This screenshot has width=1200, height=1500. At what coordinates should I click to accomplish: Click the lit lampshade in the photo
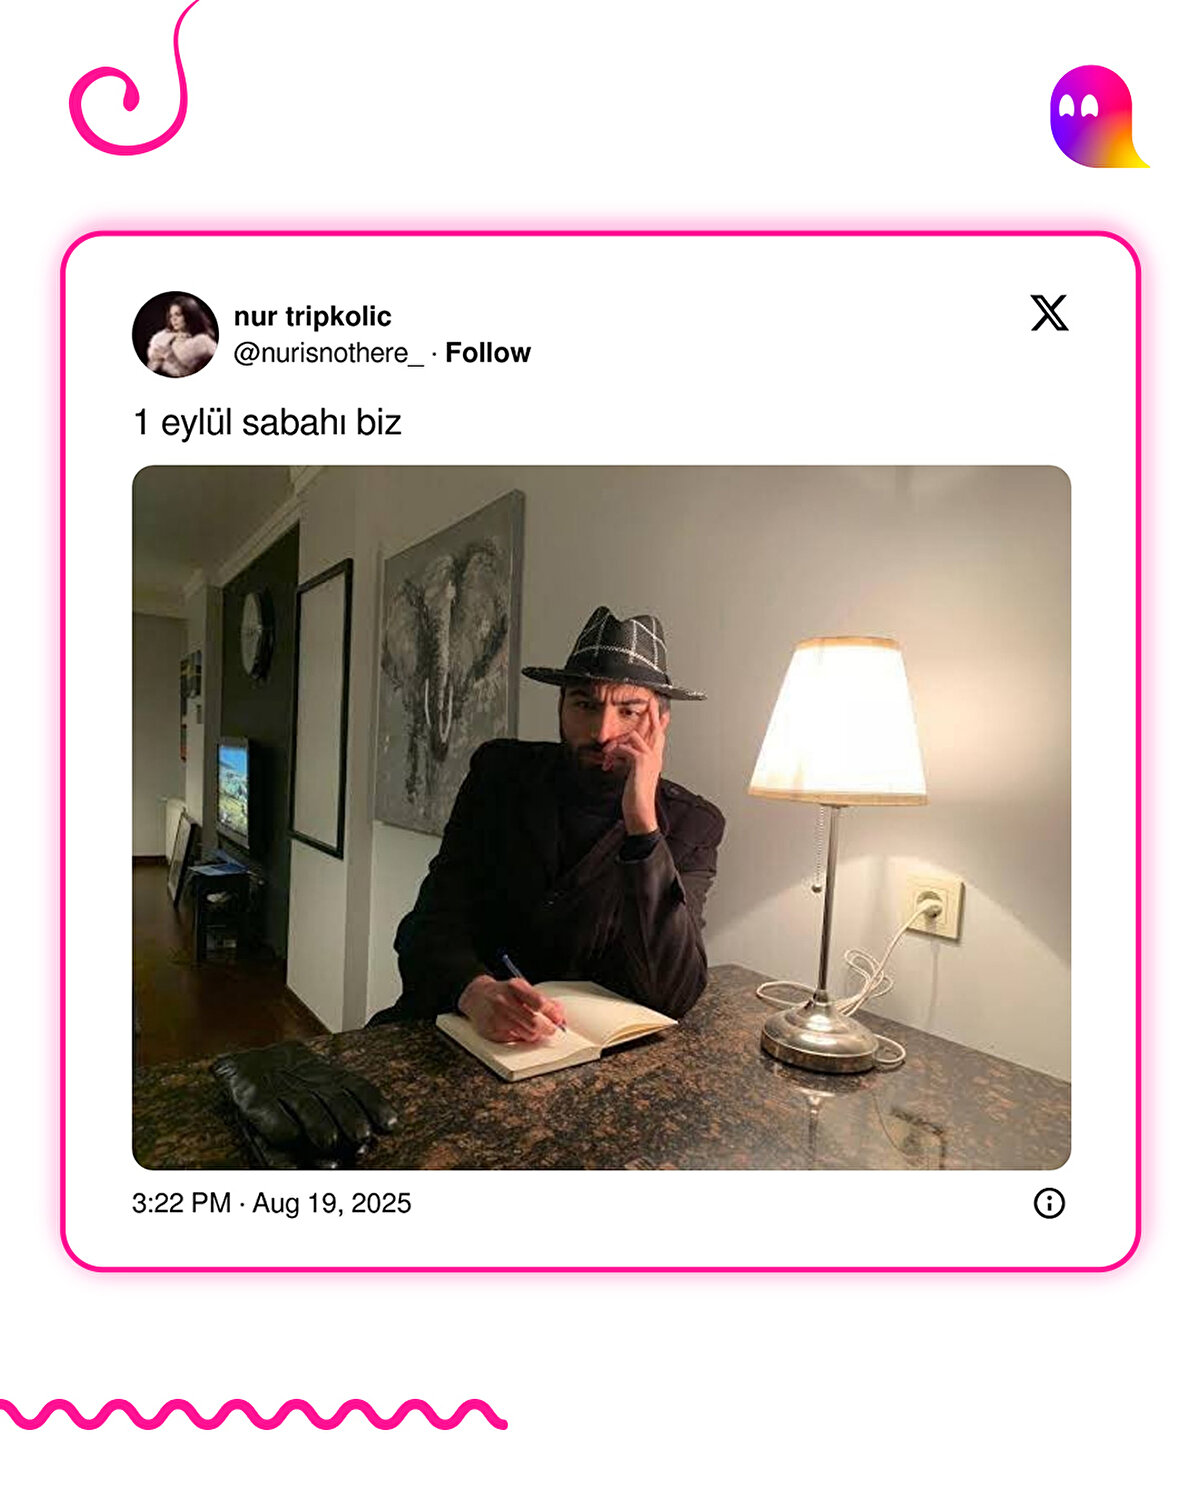[x=838, y=720]
